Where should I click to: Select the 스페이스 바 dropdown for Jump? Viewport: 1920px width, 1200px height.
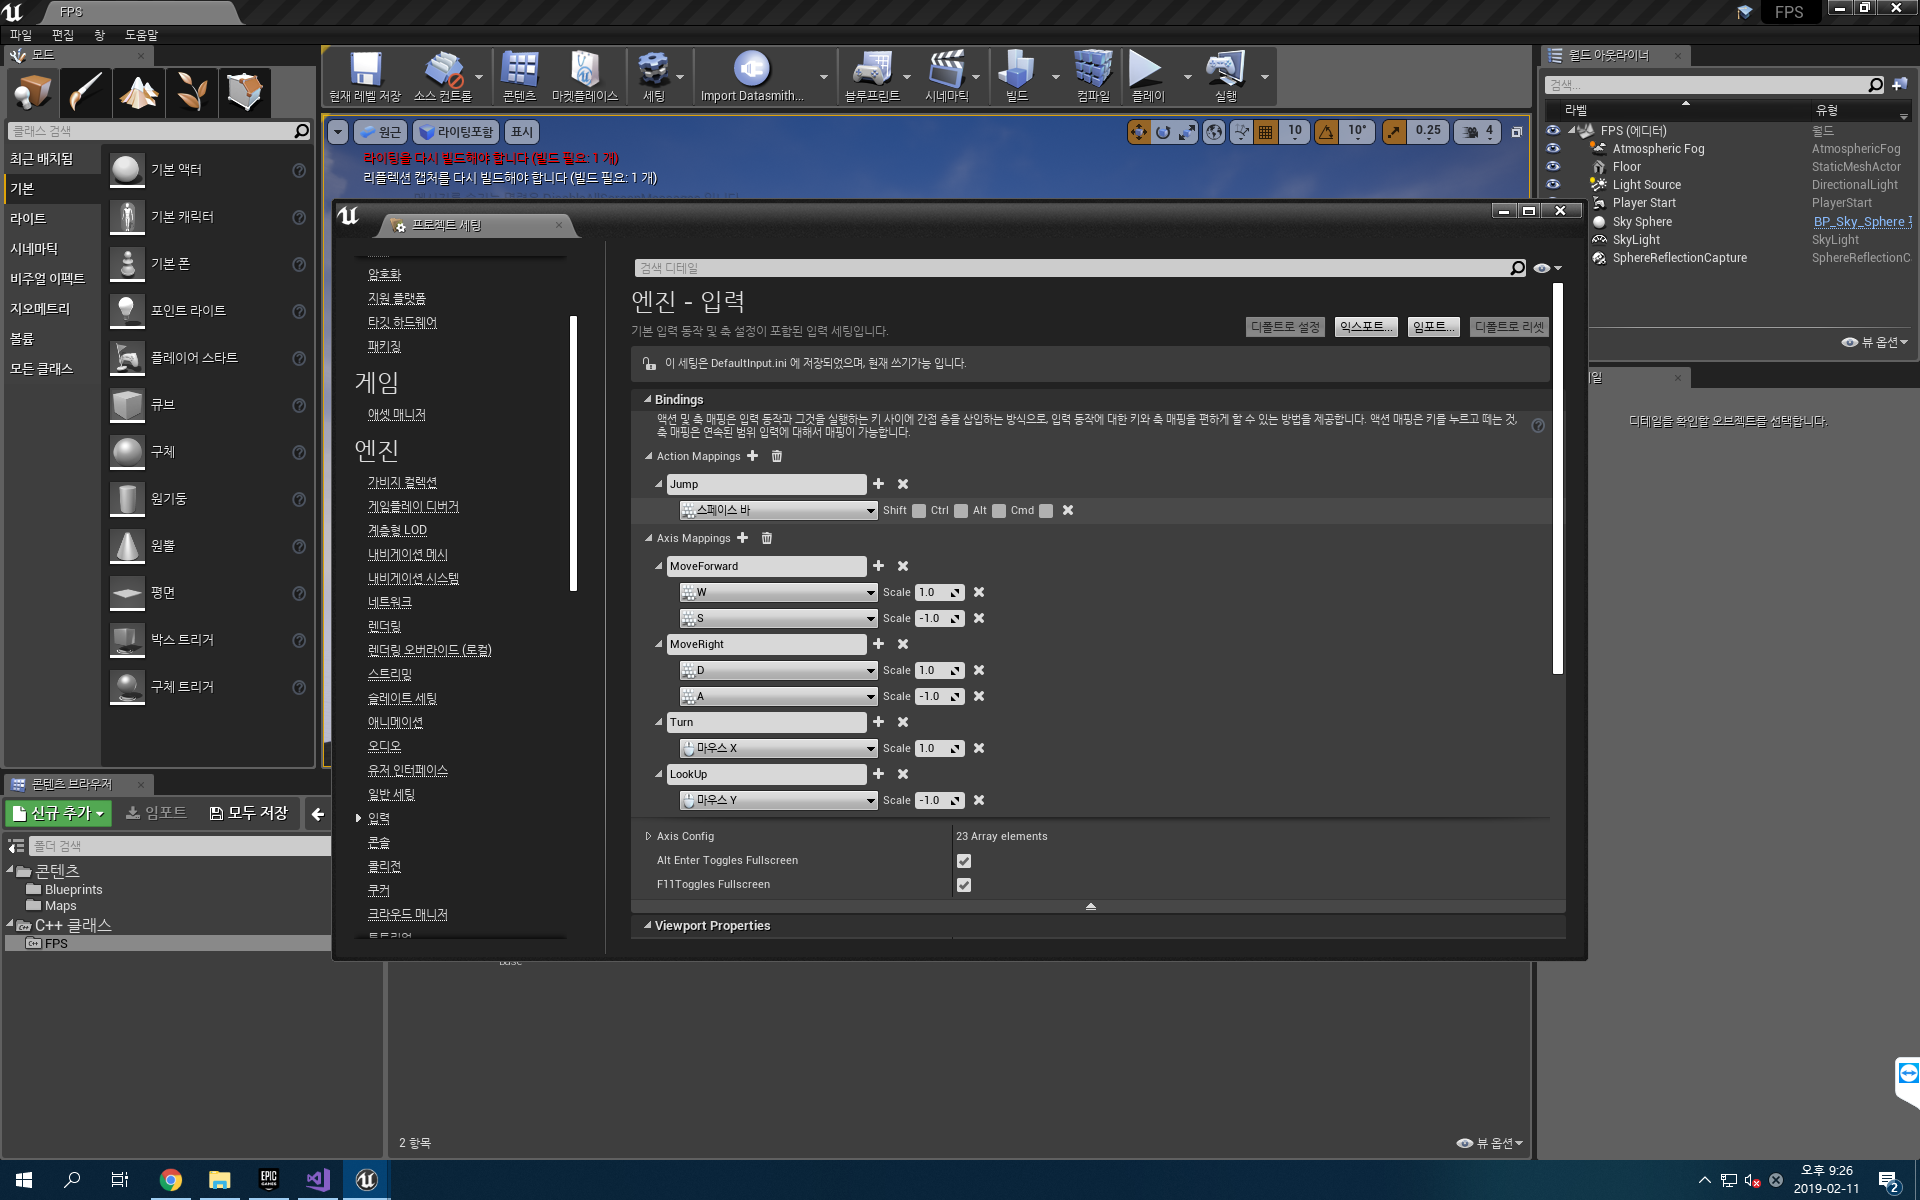pos(774,509)
